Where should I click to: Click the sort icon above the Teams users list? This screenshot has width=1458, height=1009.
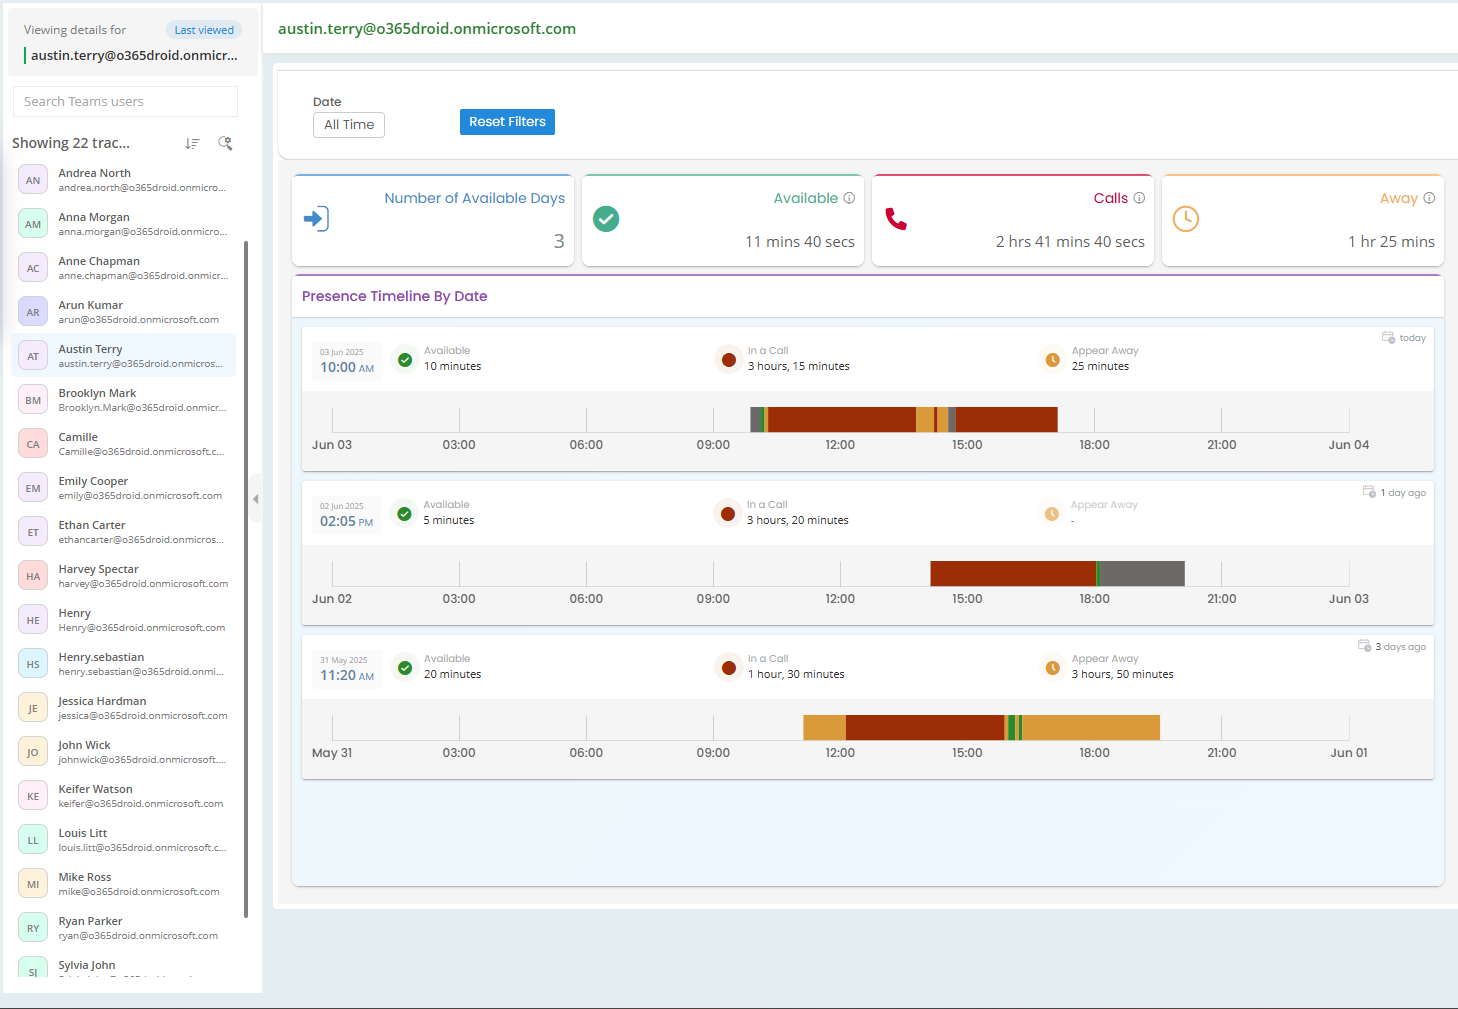pyautogui.click(x=192, y=143)
